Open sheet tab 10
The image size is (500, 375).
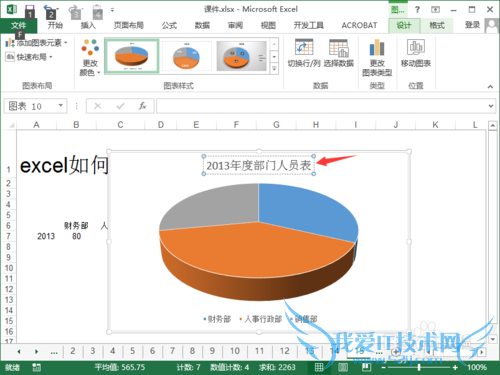[235, 351]
